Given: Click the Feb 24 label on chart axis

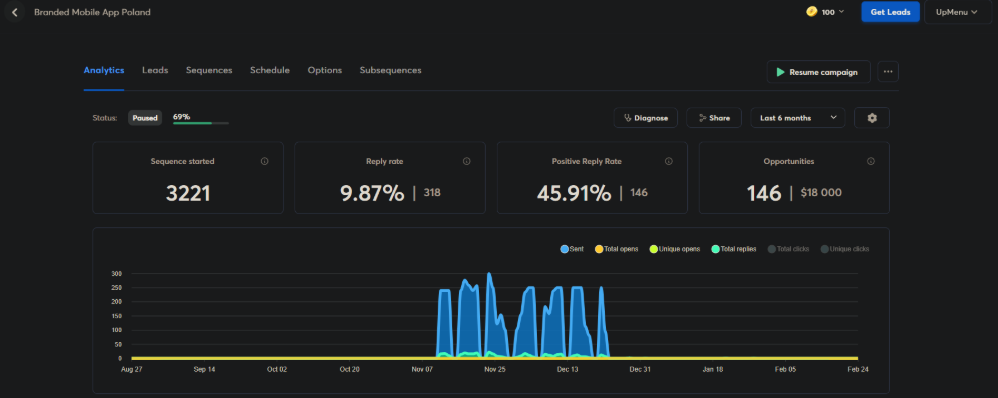Looking at the screenshot, I should [x=858, y=369].
